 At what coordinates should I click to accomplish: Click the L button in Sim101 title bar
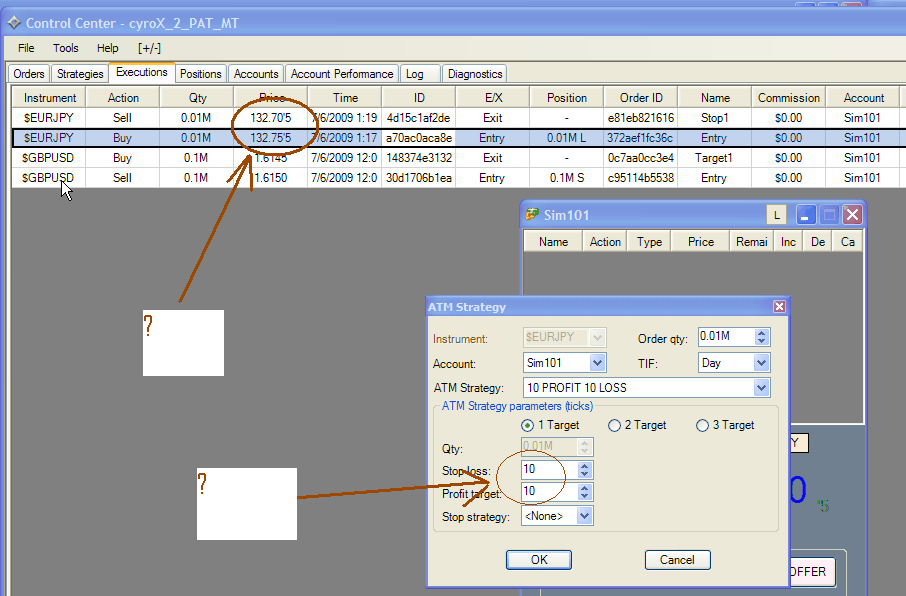pos(777,215)
